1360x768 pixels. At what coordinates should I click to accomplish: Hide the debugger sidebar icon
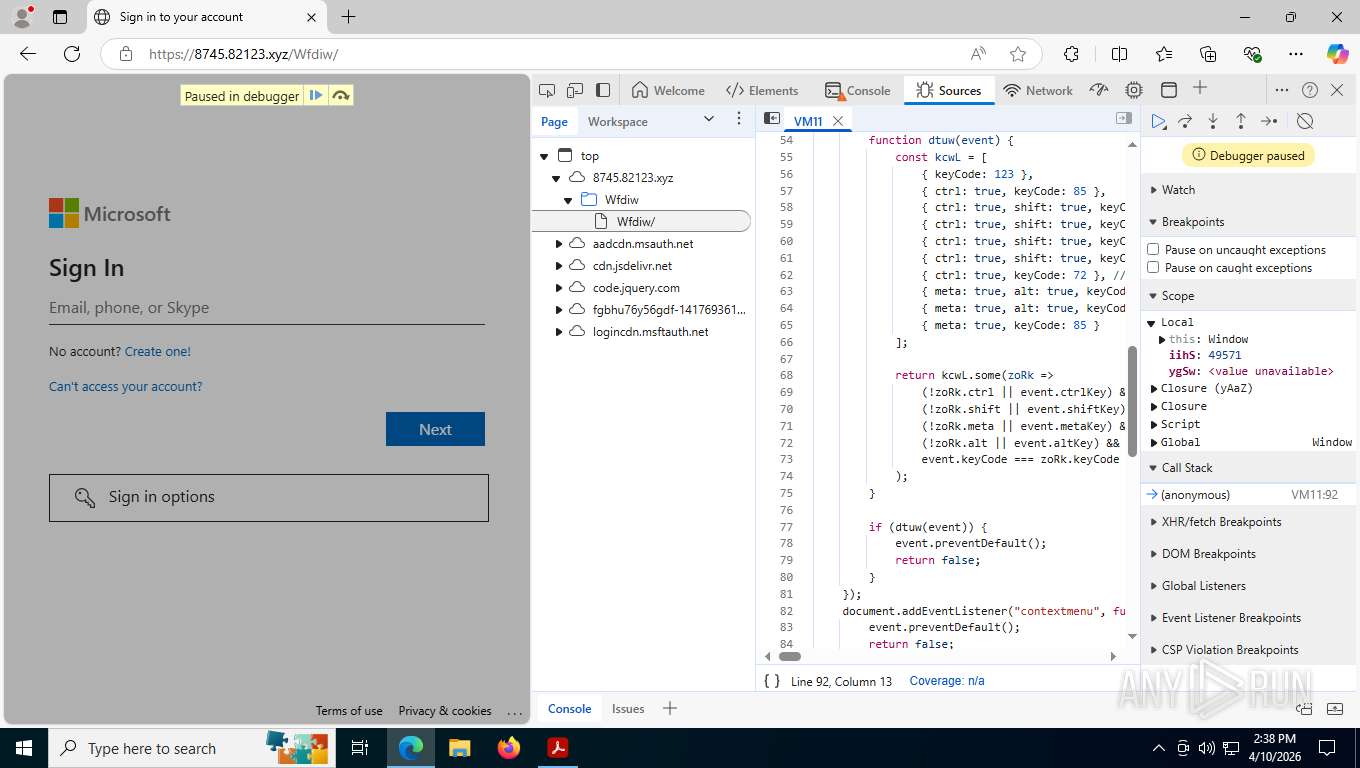click(1124, 119)
